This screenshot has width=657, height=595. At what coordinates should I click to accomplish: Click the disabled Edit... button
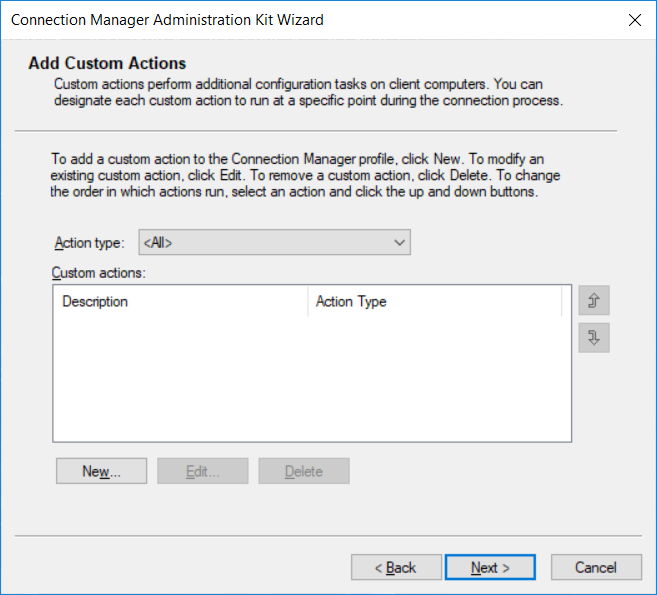point(203,471)
